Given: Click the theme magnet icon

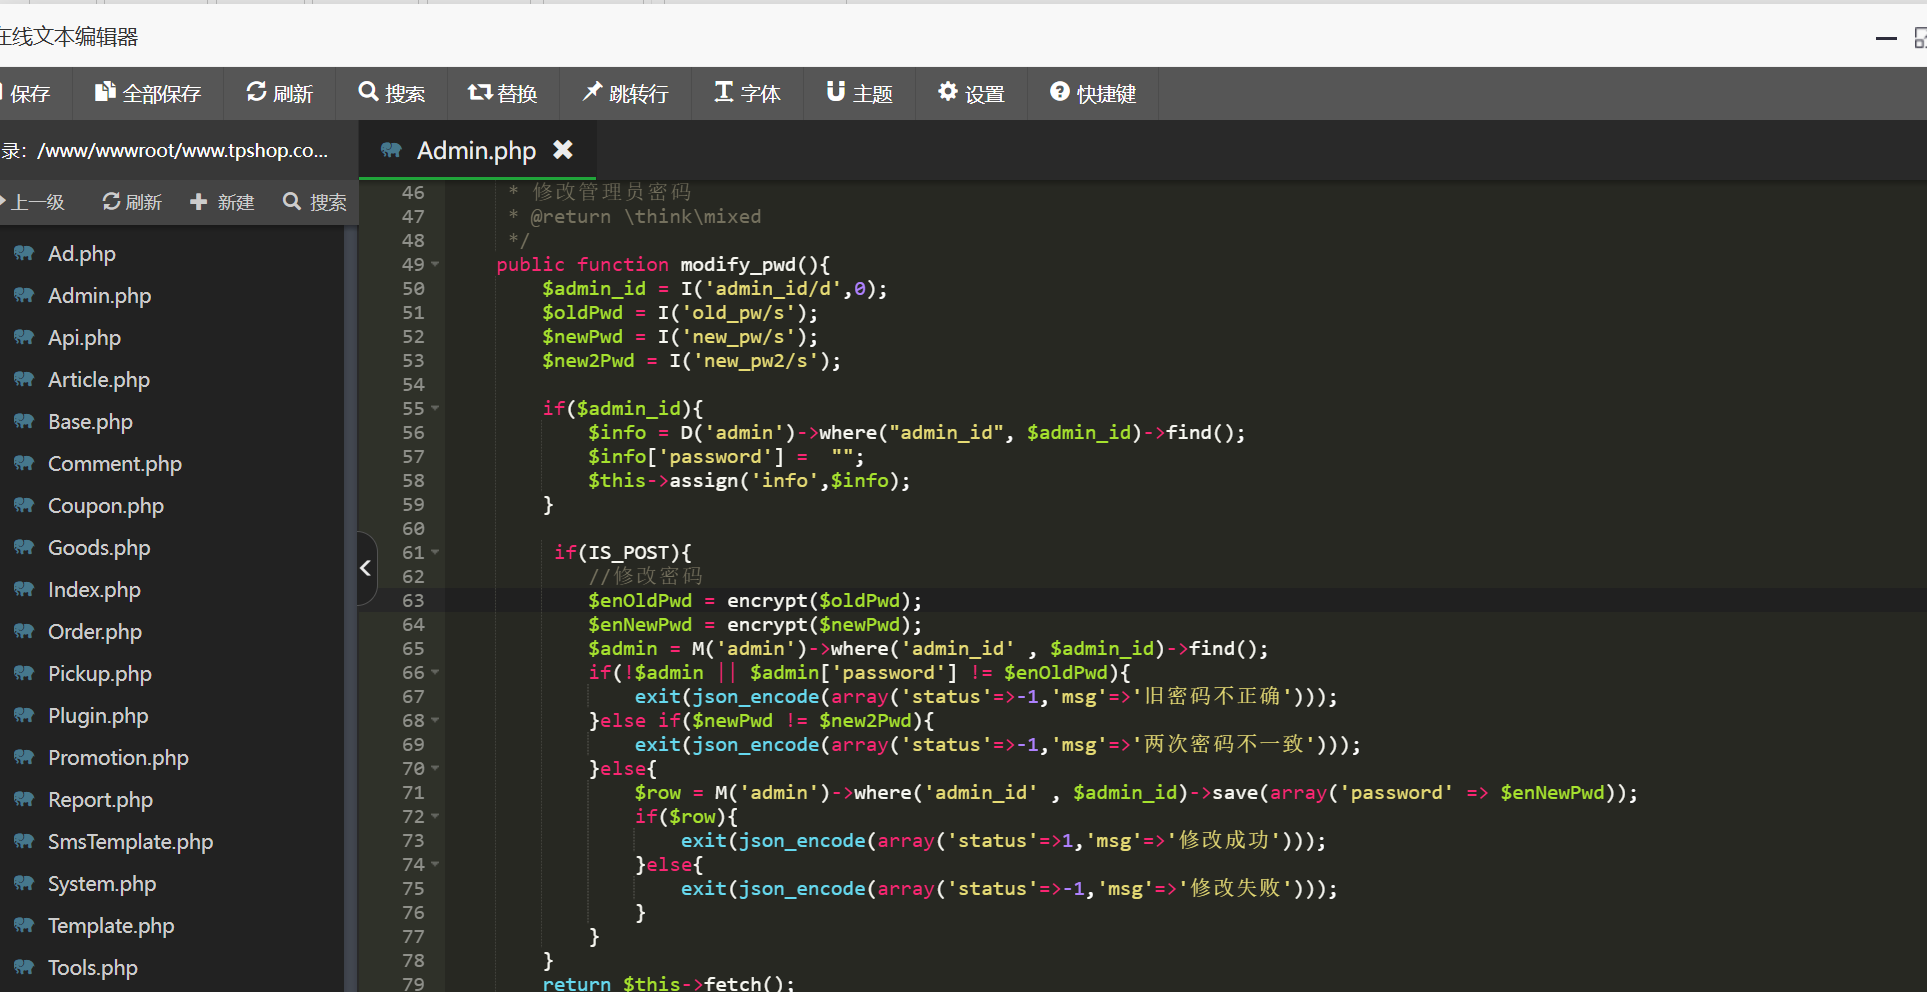Looking at the screenshot, I should [836, 92].
